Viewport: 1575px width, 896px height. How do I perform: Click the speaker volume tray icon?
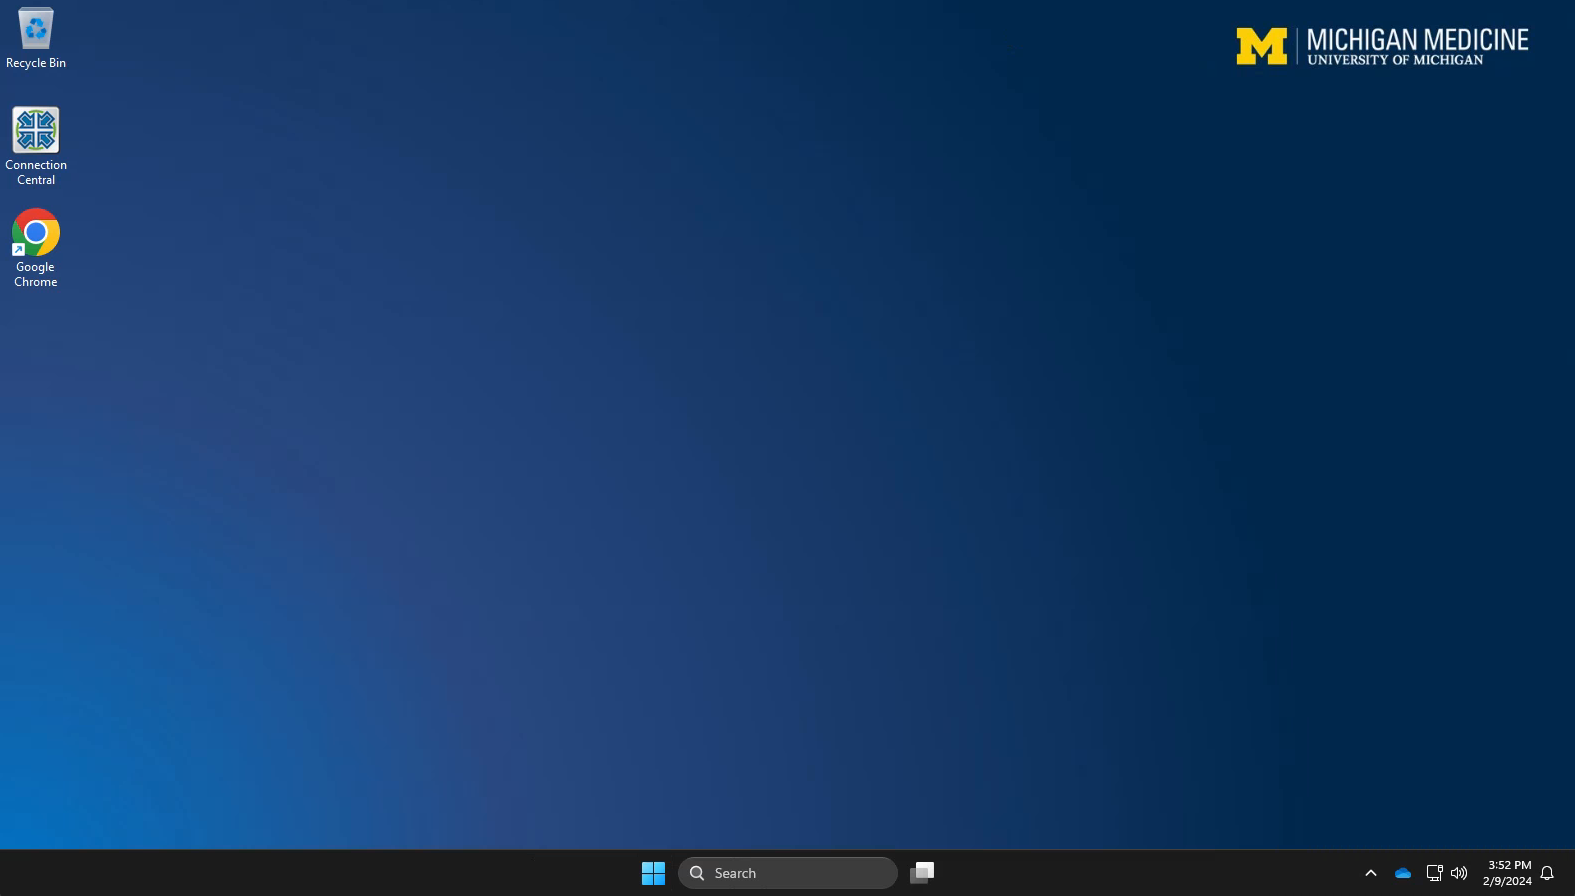click(1459, 873)
